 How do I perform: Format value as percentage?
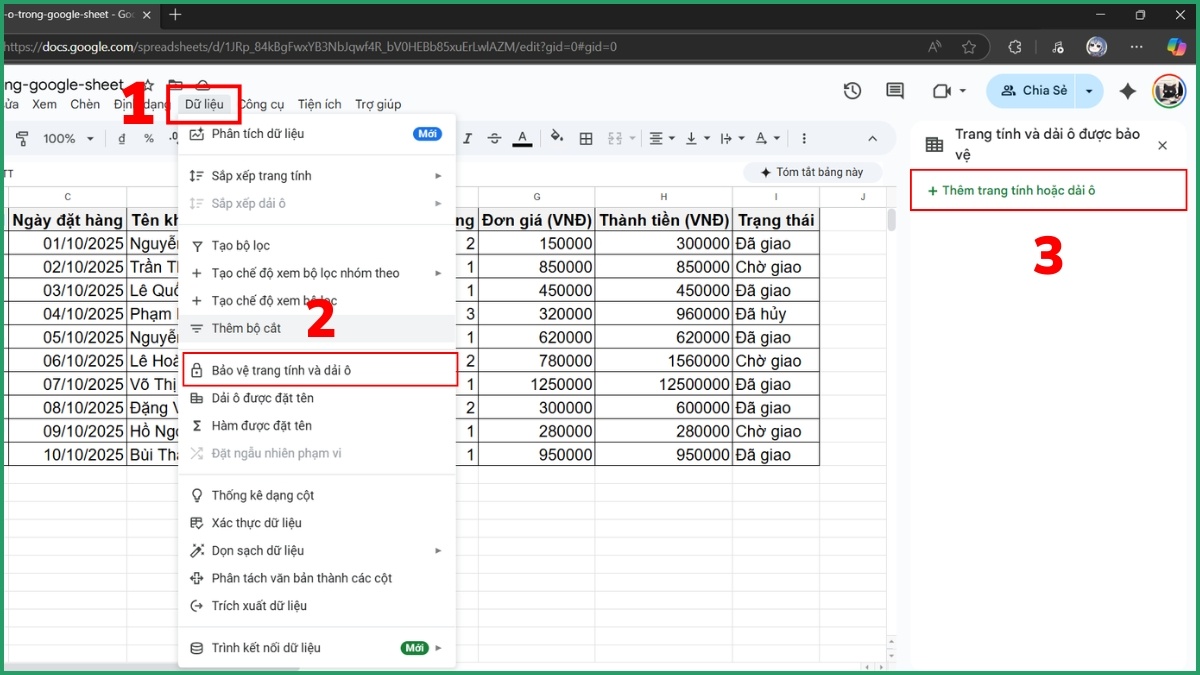click(x=150, y=138)
